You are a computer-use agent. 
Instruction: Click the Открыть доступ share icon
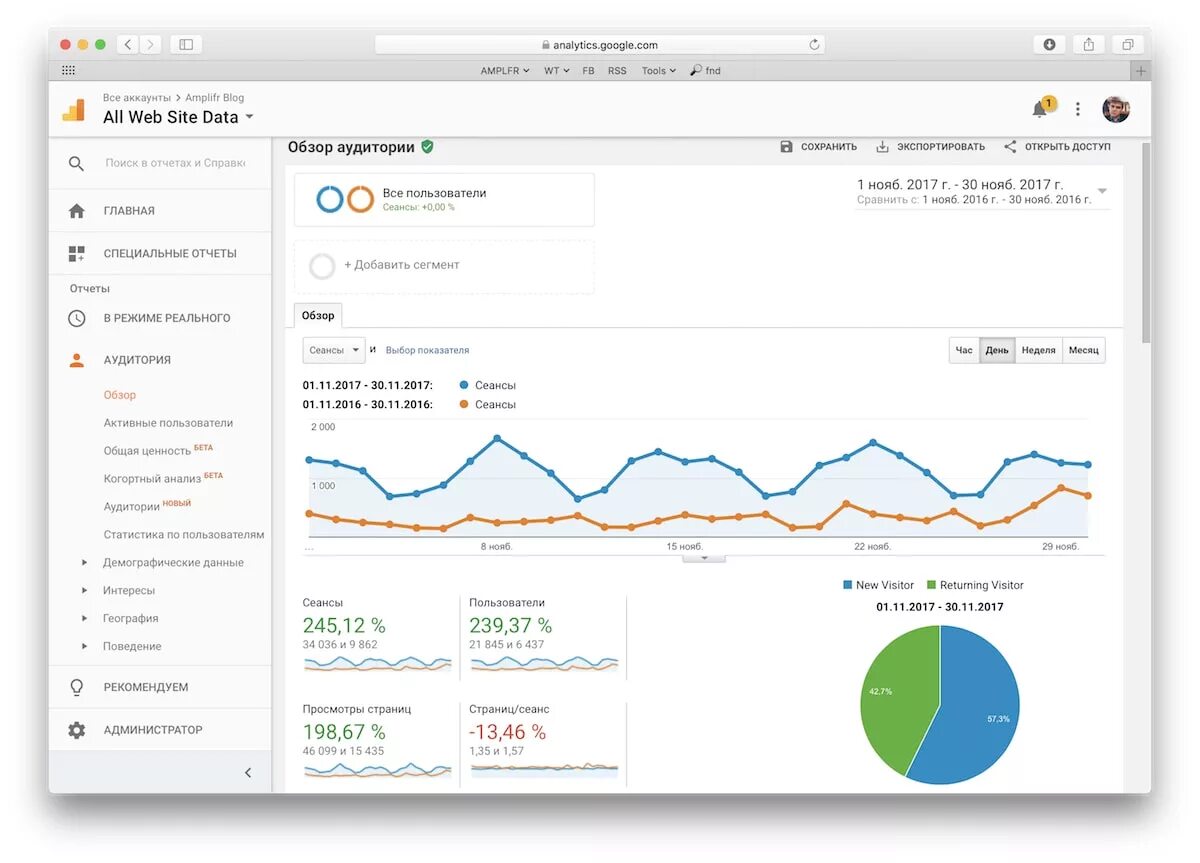pos(1010,146)
